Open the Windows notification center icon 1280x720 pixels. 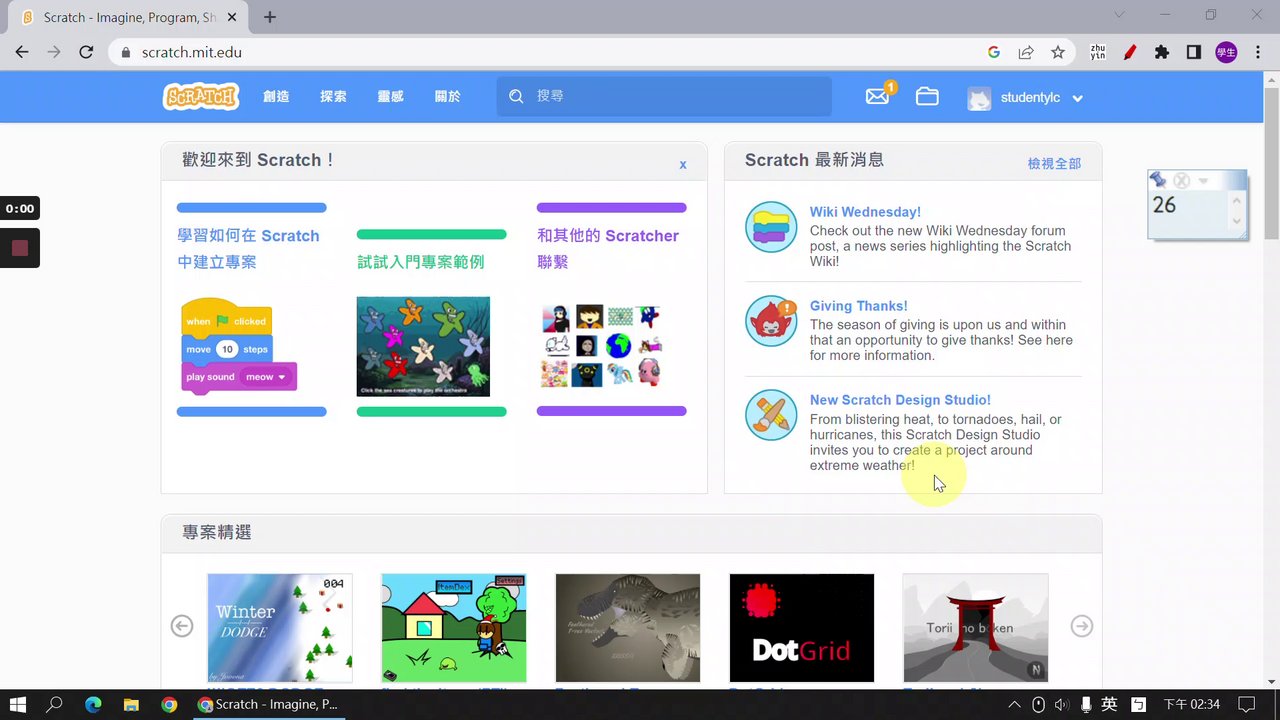(1246, 704)
